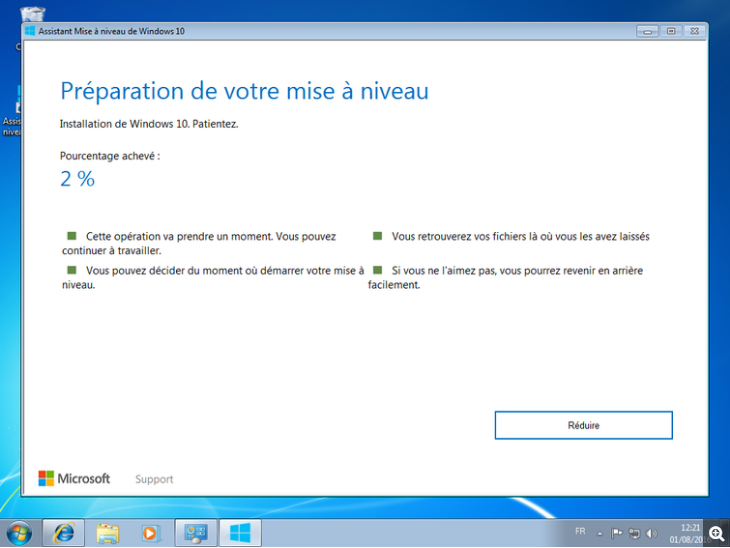Show hidden tray icons arrow
Viewport: 730px width, 548px height.
pyautogui.click(x=600, y=534)
